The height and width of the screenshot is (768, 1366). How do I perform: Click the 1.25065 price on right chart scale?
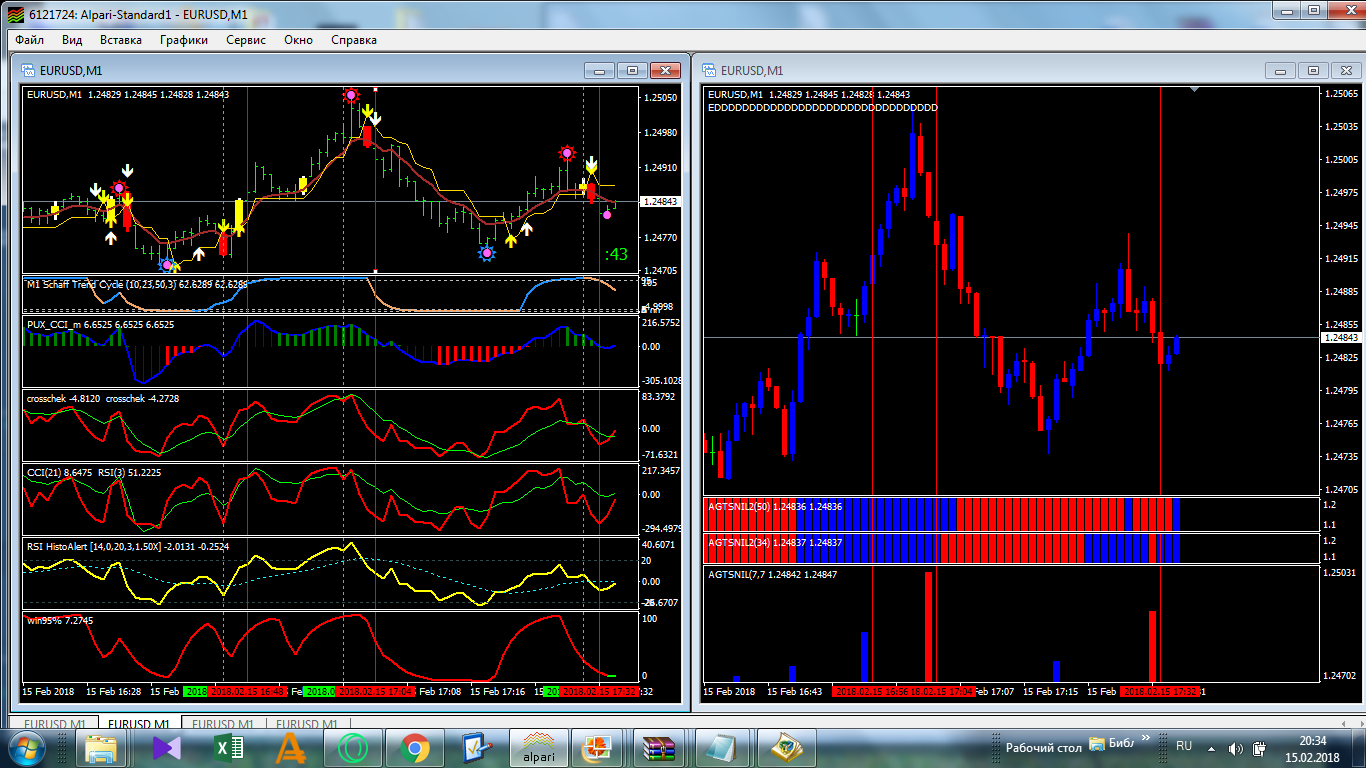pos(1340,94)
